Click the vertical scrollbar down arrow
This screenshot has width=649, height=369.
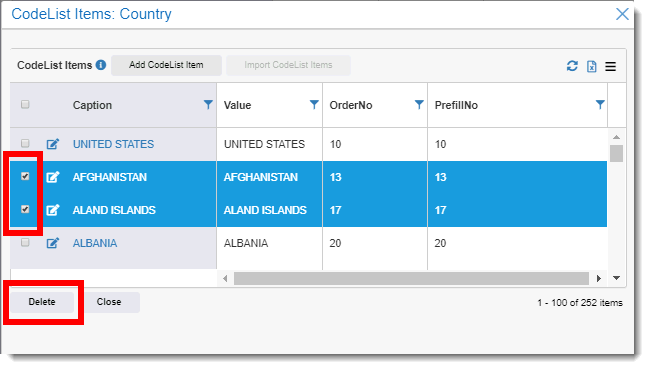click(616, 278)
